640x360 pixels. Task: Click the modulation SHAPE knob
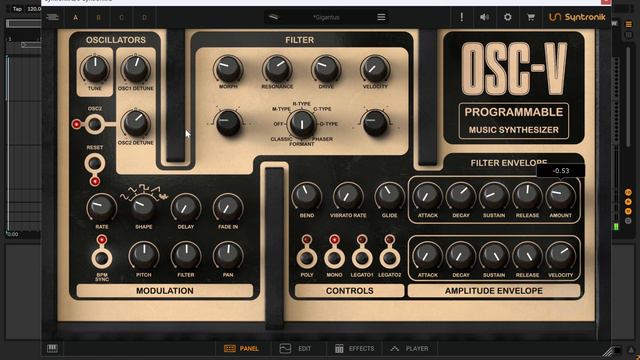(x=143, y=208)
